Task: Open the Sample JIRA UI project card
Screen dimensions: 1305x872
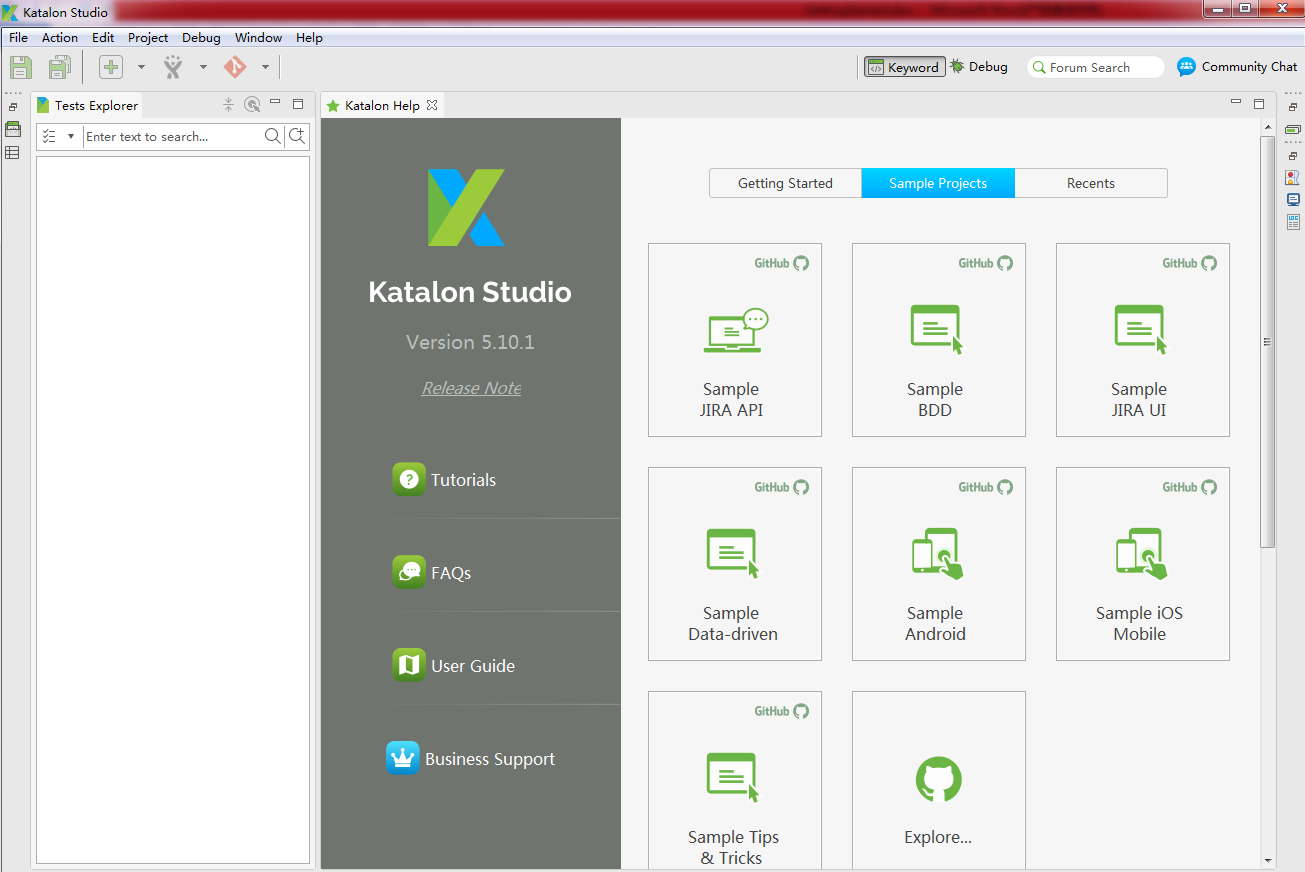Action: click(1143, 340)
